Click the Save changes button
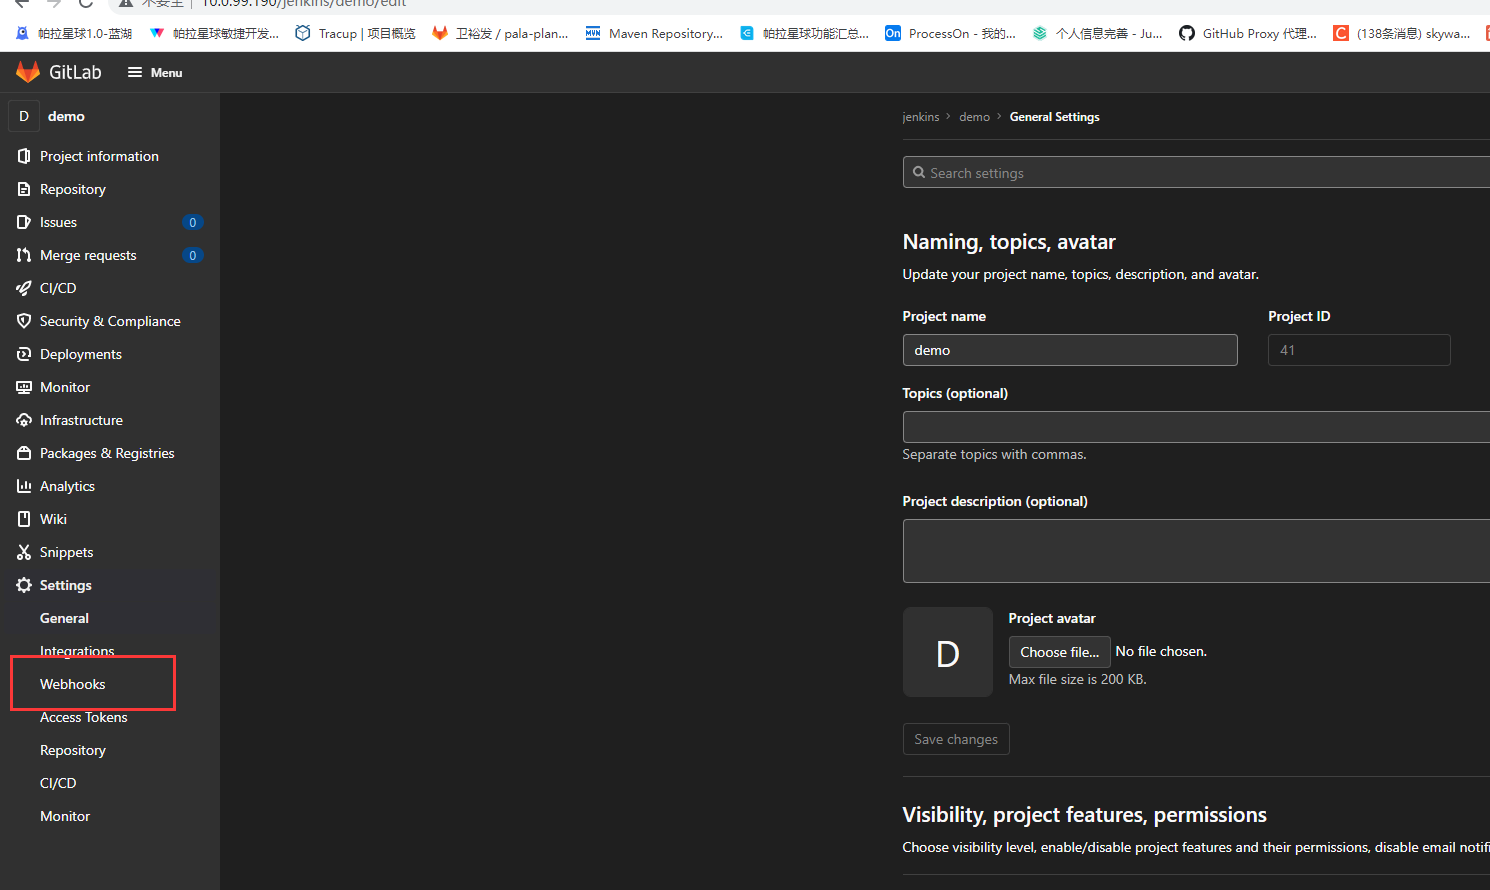The width and height of the screenshot is (1490, 890). click(x=956, y=739)
